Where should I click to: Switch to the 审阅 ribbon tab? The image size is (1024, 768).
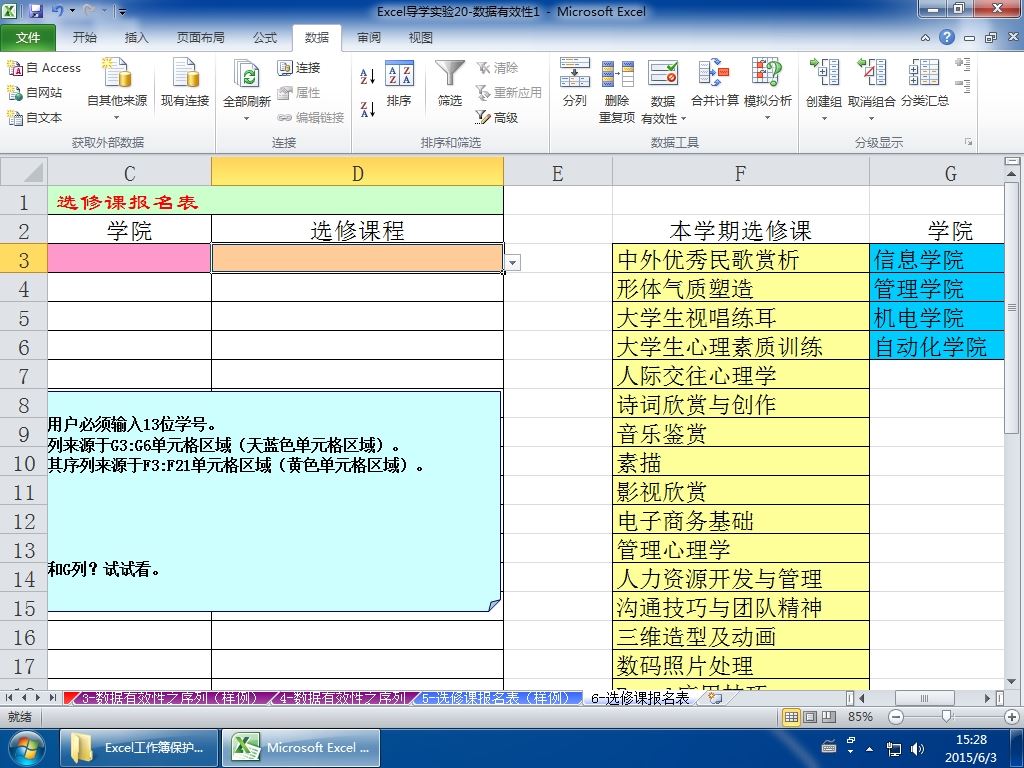tap(368, 37)
